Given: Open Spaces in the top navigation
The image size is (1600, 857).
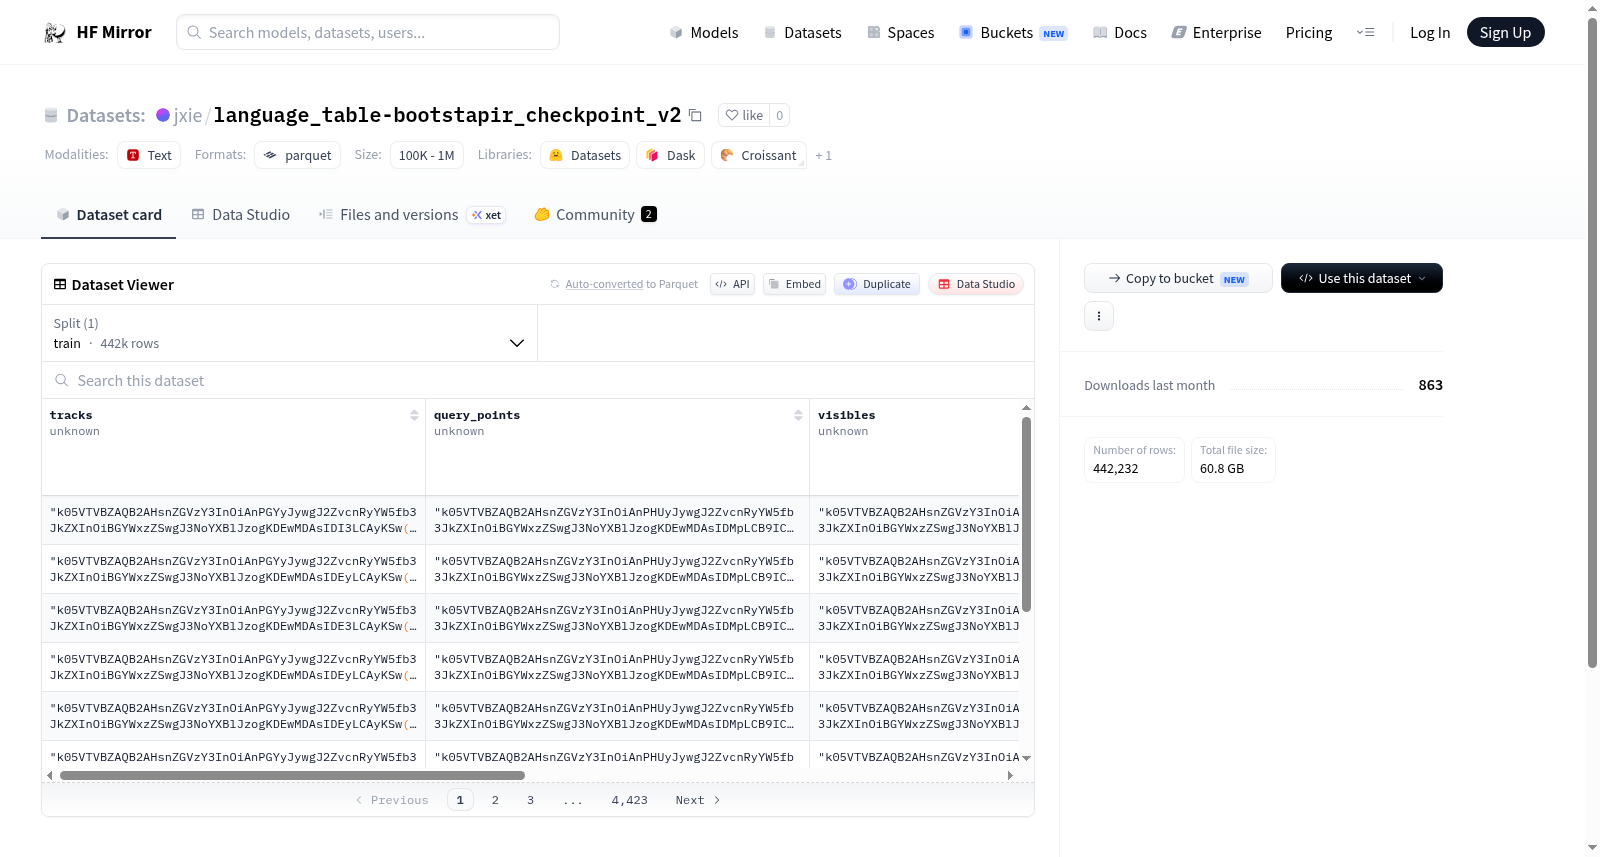Looking at the screenshot, I should (x=900, y=32).
